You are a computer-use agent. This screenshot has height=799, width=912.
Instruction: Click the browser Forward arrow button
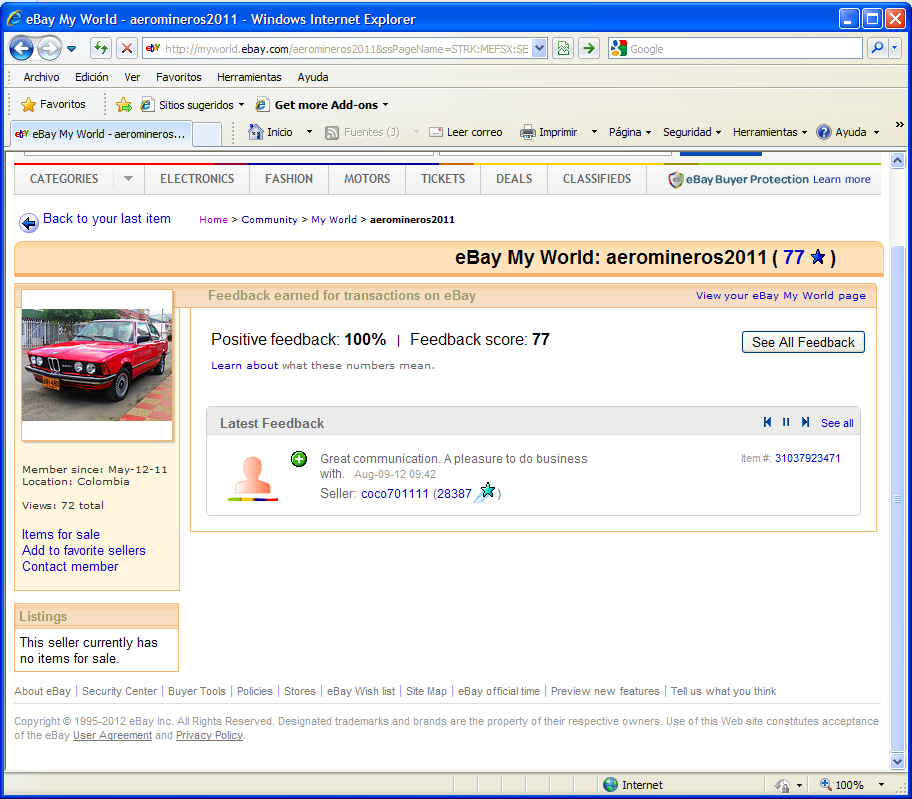click(x=49, y=48)
